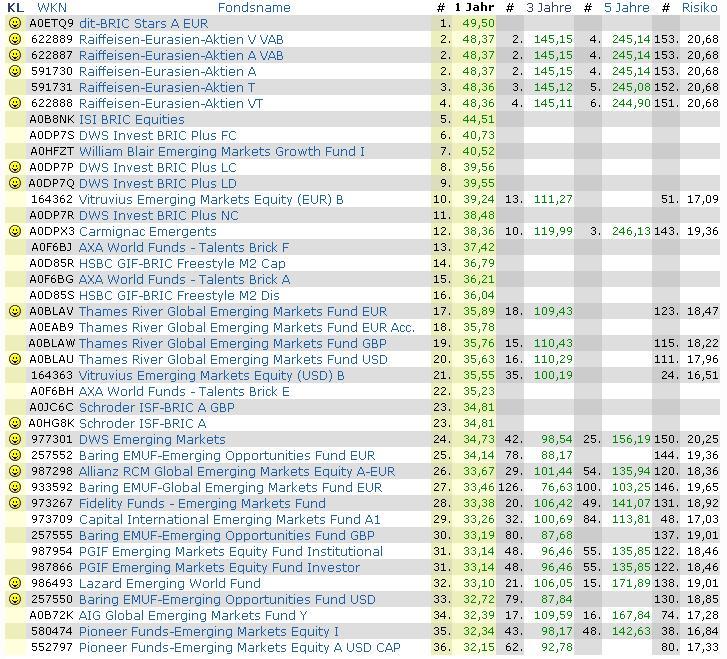Click the smiley icon beside DWS Invest BRIC Plus LD
The width and height of the screenshot is (727, 659).
point(15,183)
